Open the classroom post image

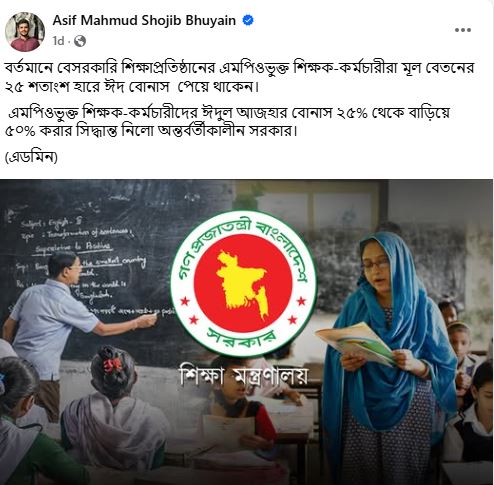pyautogui.click(x=247, y=332)
